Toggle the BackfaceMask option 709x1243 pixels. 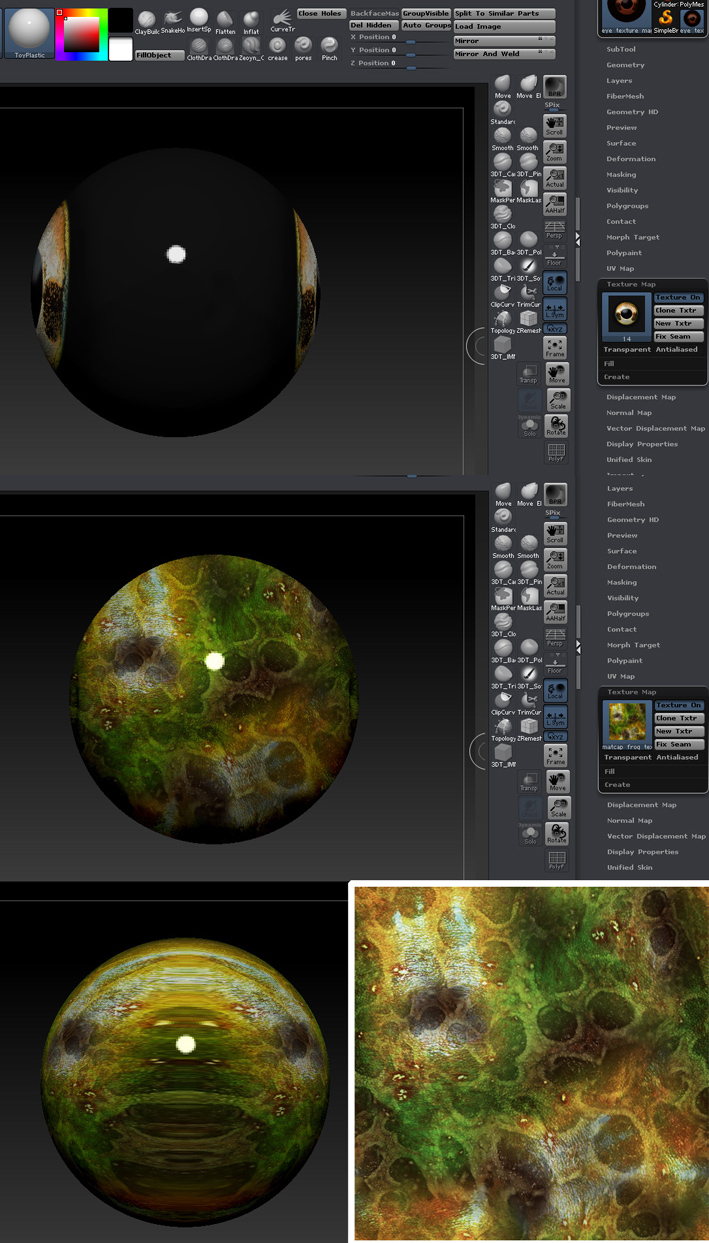click(374, 13)
